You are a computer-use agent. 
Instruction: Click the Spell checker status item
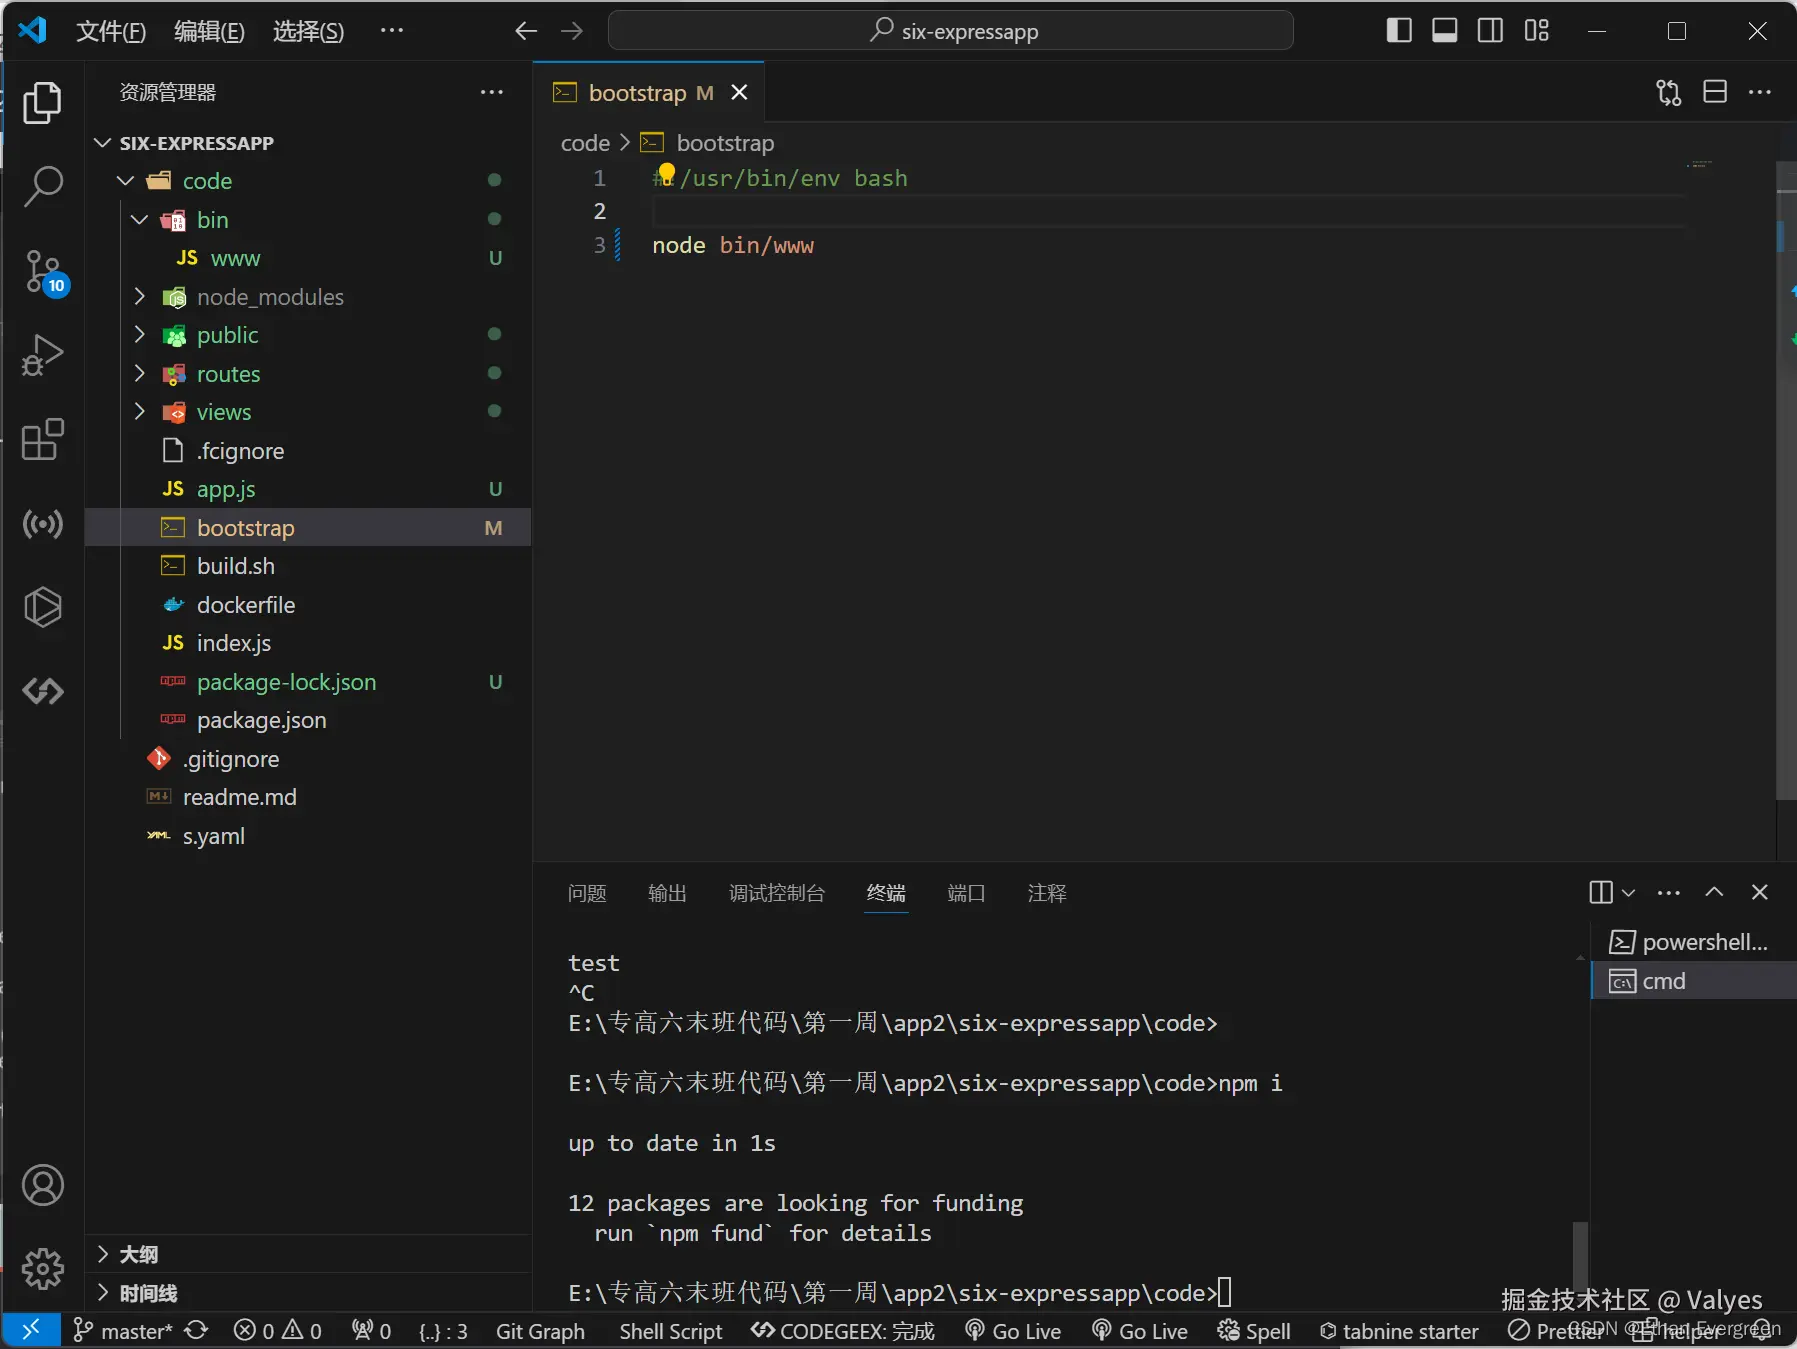tap(1254, 1331)
